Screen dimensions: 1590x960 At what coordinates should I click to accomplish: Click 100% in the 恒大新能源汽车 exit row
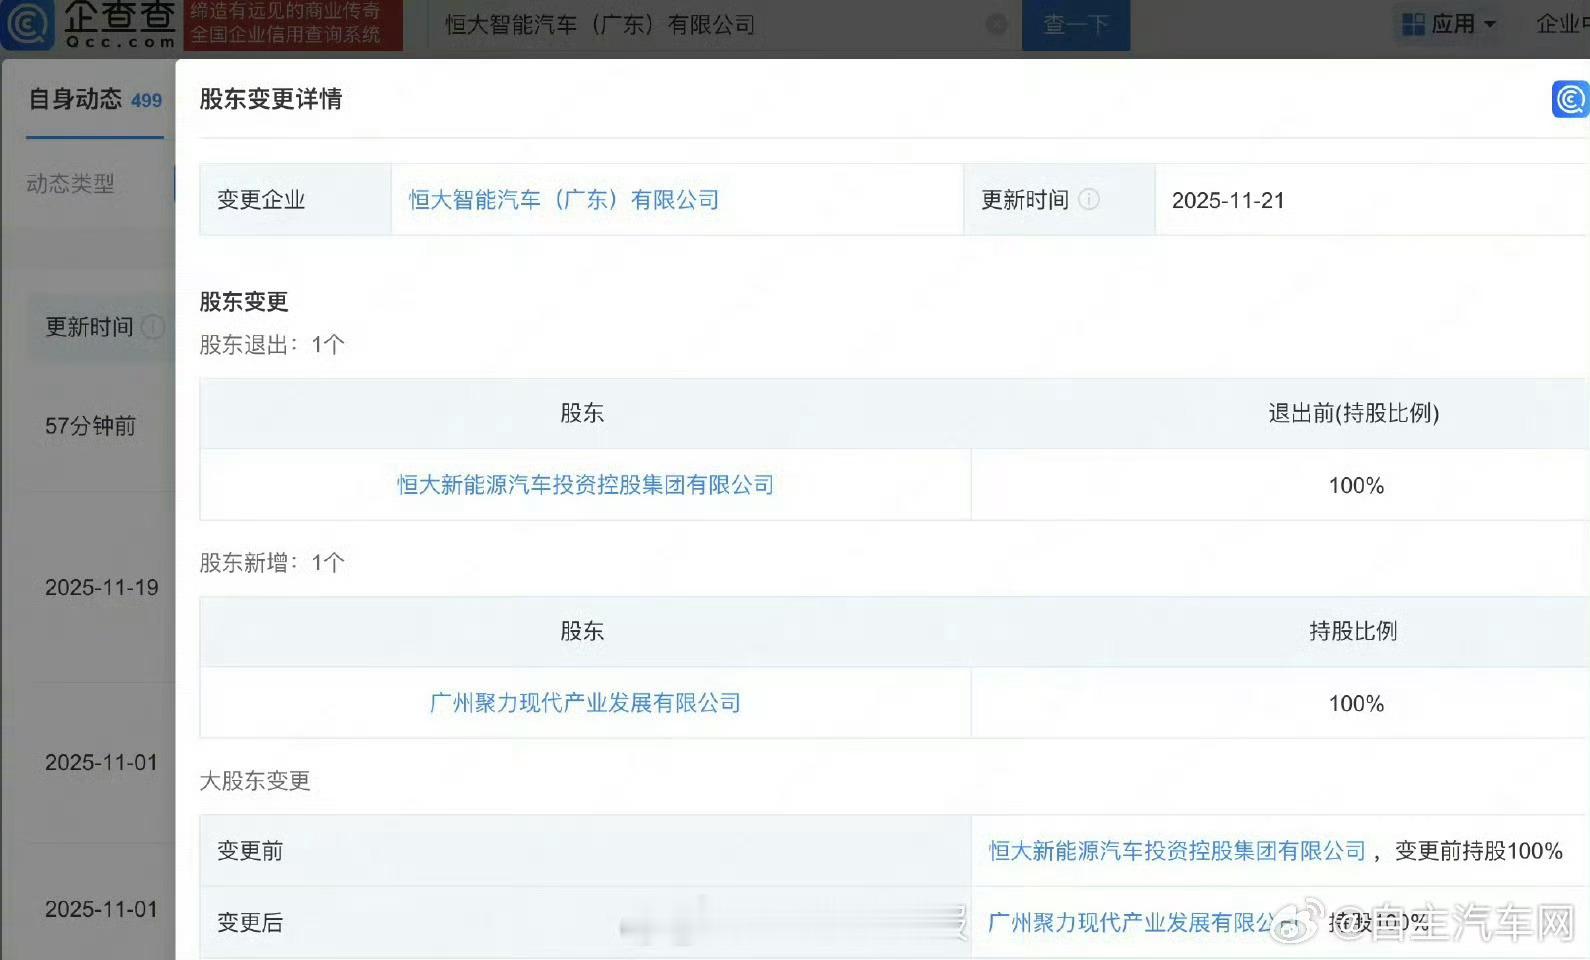tap(1356, 485)
